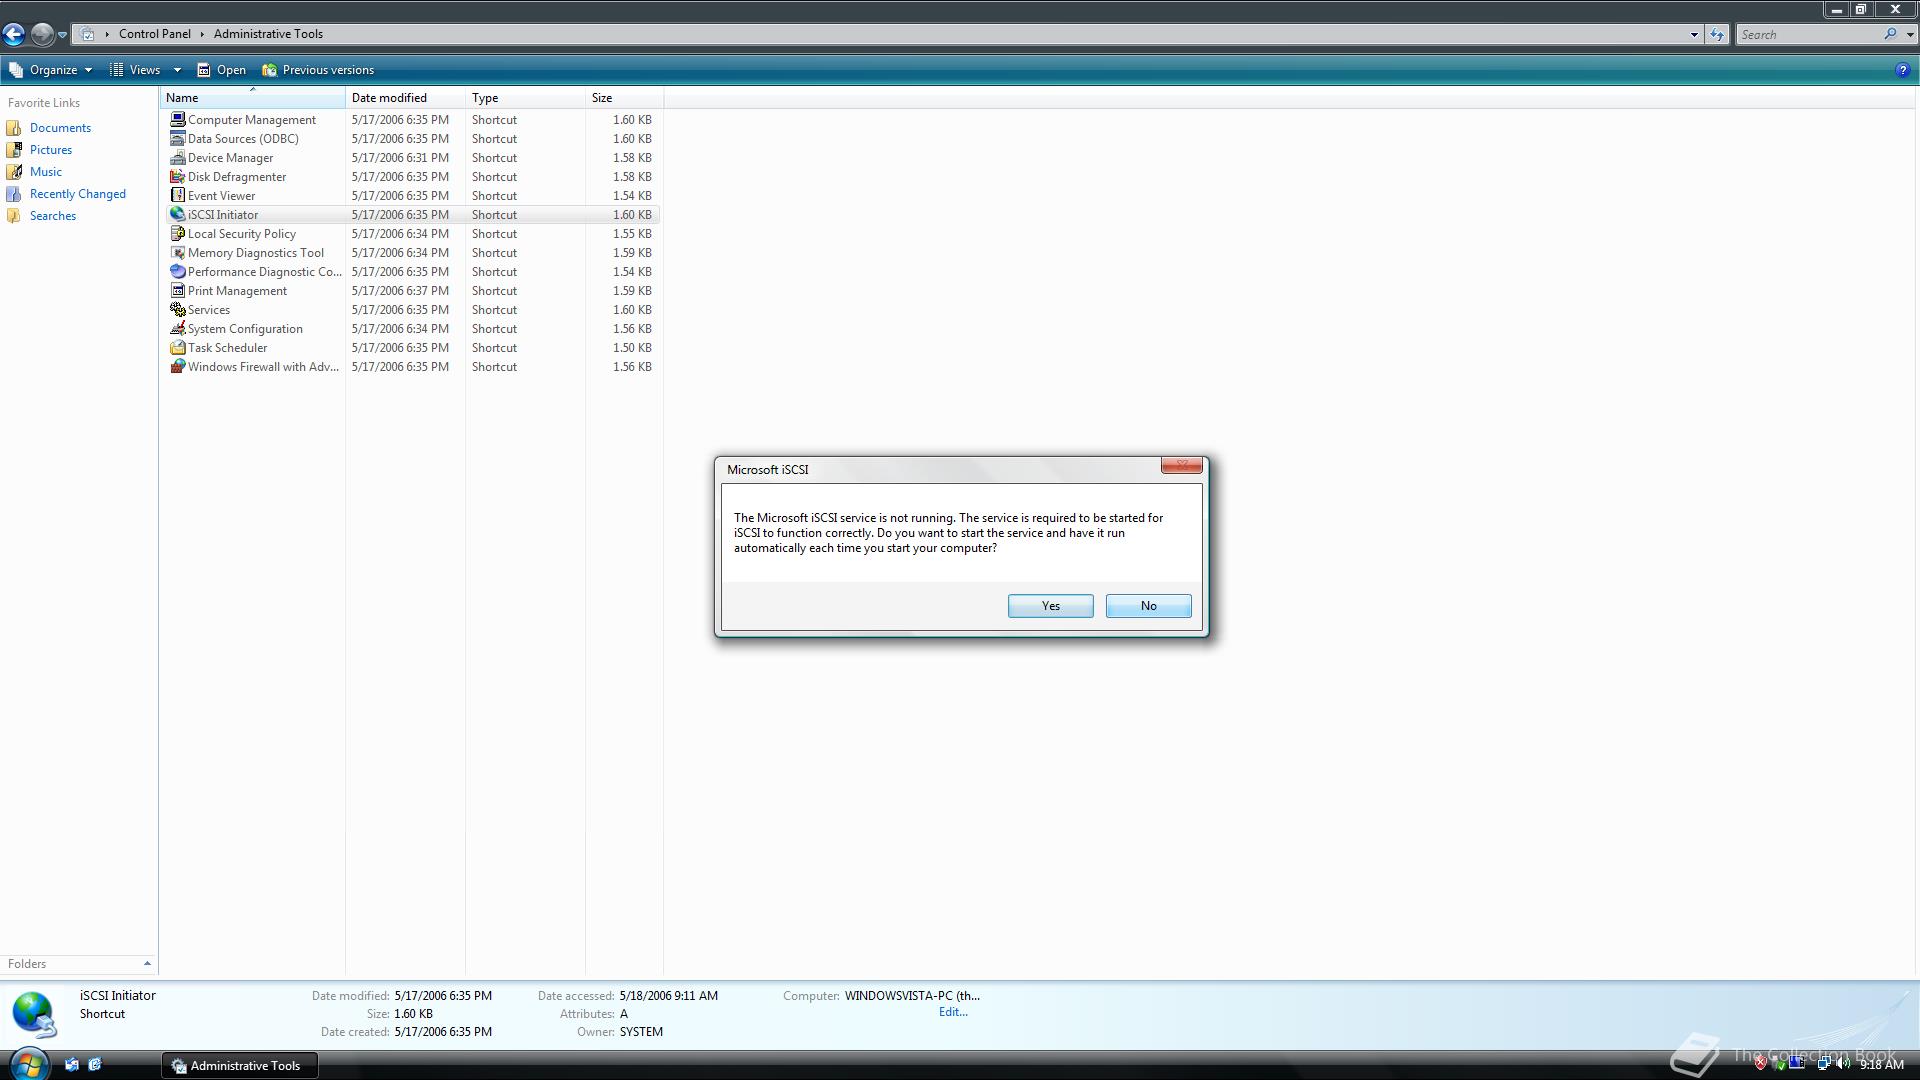The image size is (1920, 1080).
Task: Expand the Views dropdown arrow
Action: 177,70
